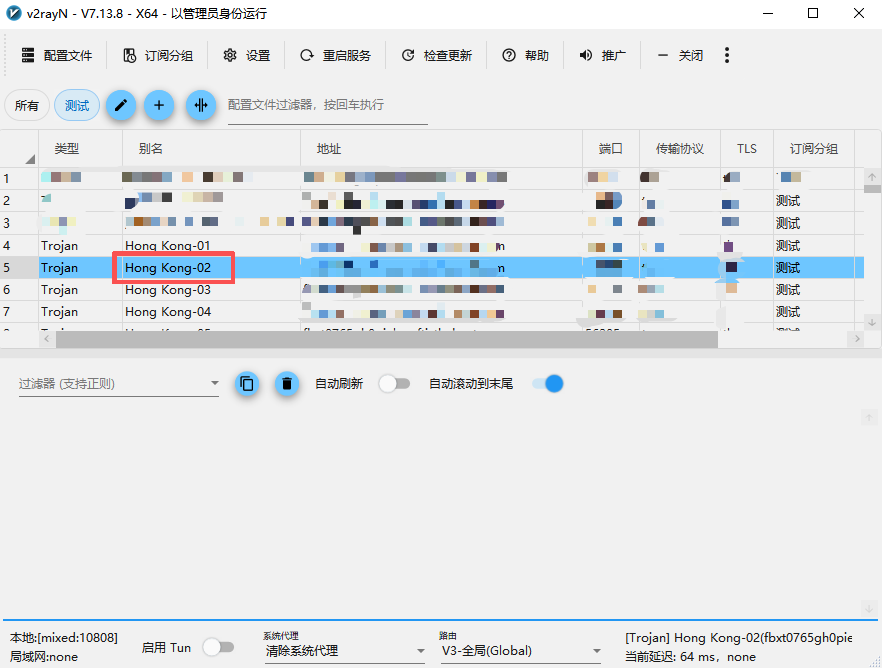Open the log filter dropdown arrow

tap(214, 384)
